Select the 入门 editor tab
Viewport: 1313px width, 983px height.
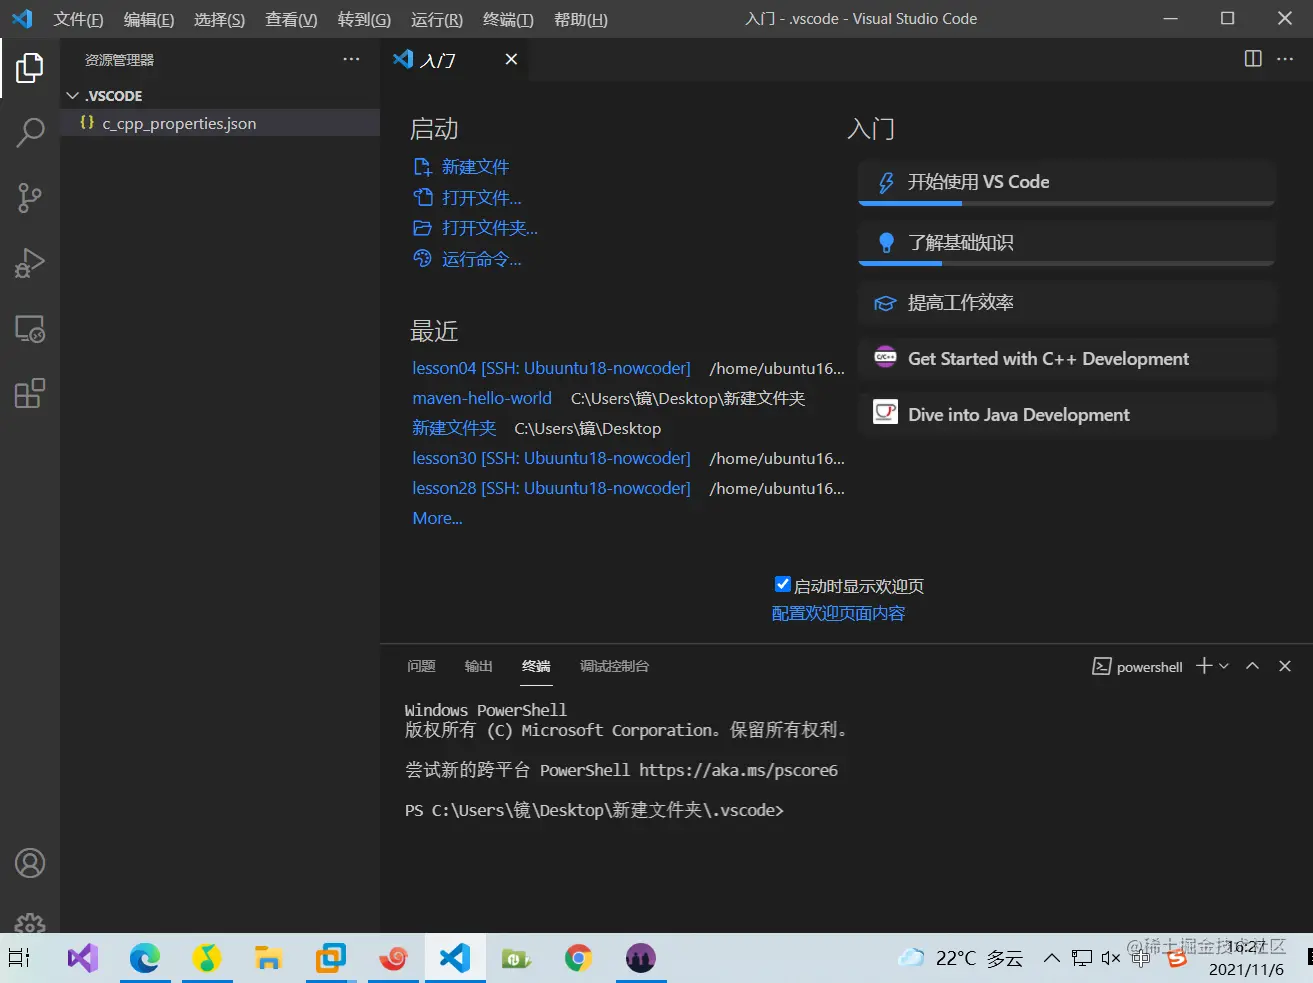click(454, 59)
